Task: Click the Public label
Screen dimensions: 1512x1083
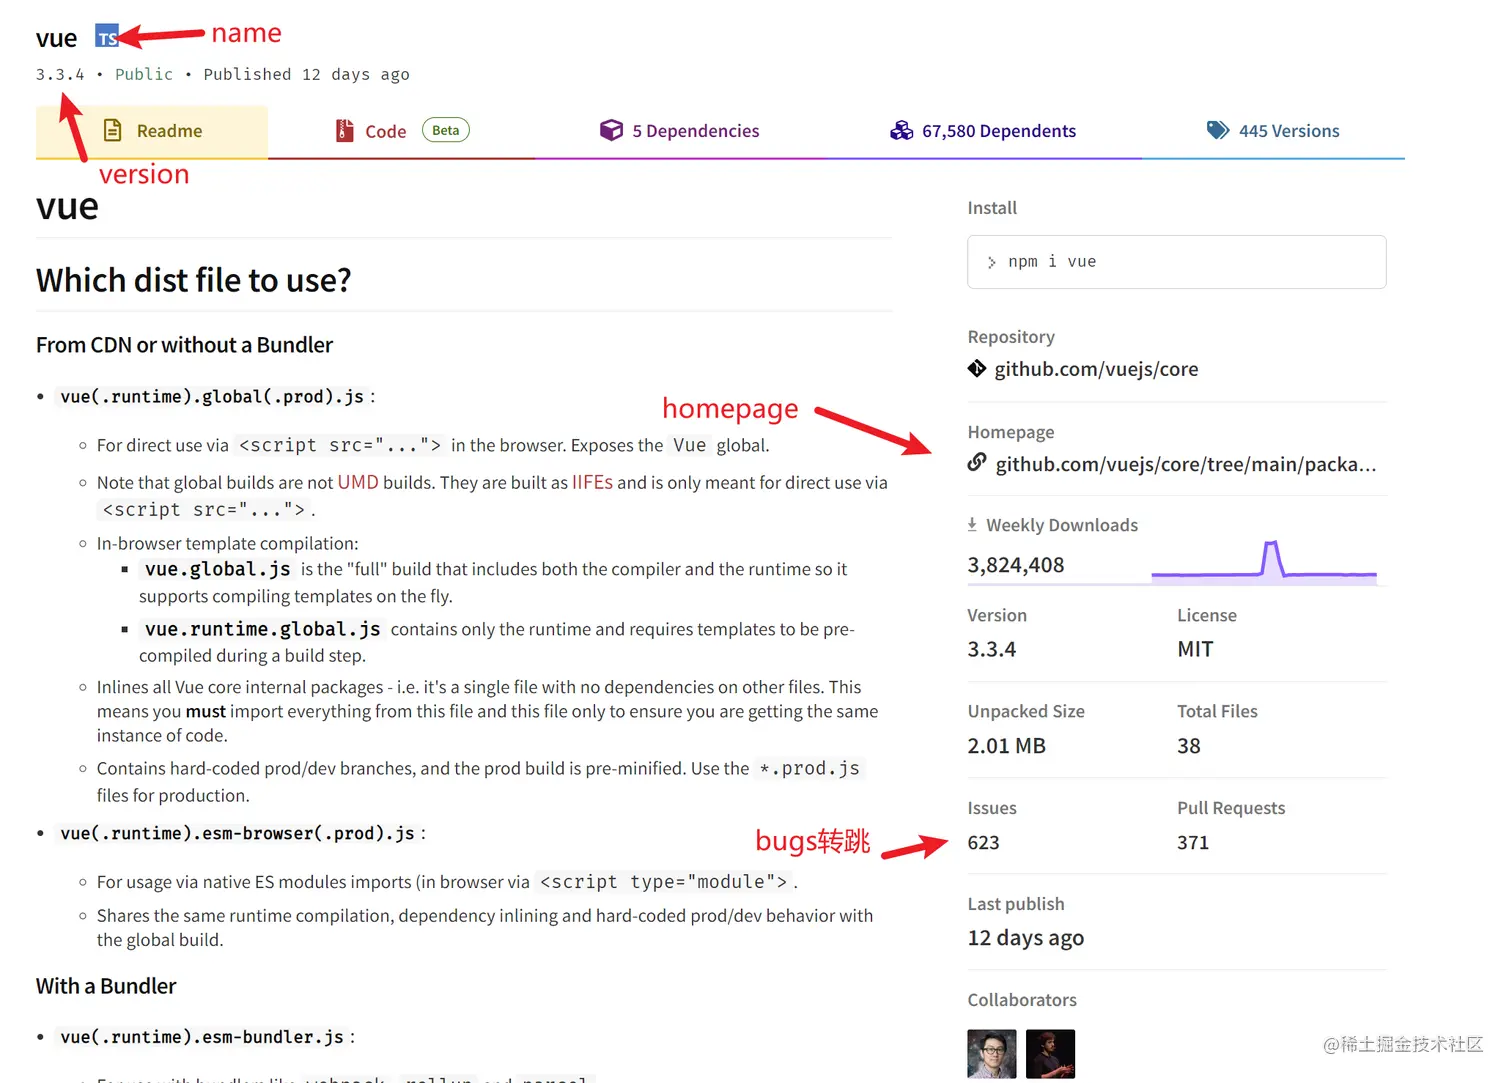Action: tap(144, 74)
